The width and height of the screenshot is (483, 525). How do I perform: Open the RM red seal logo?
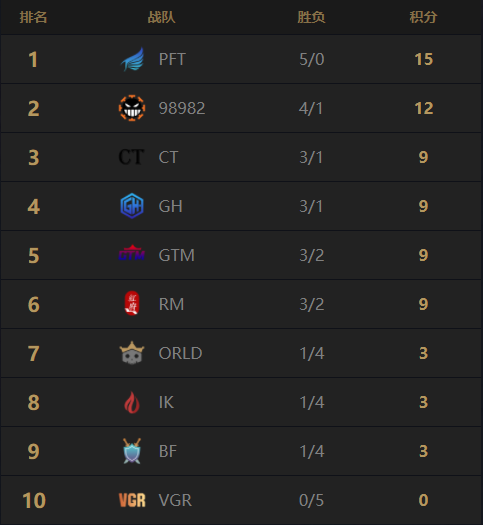132,303
